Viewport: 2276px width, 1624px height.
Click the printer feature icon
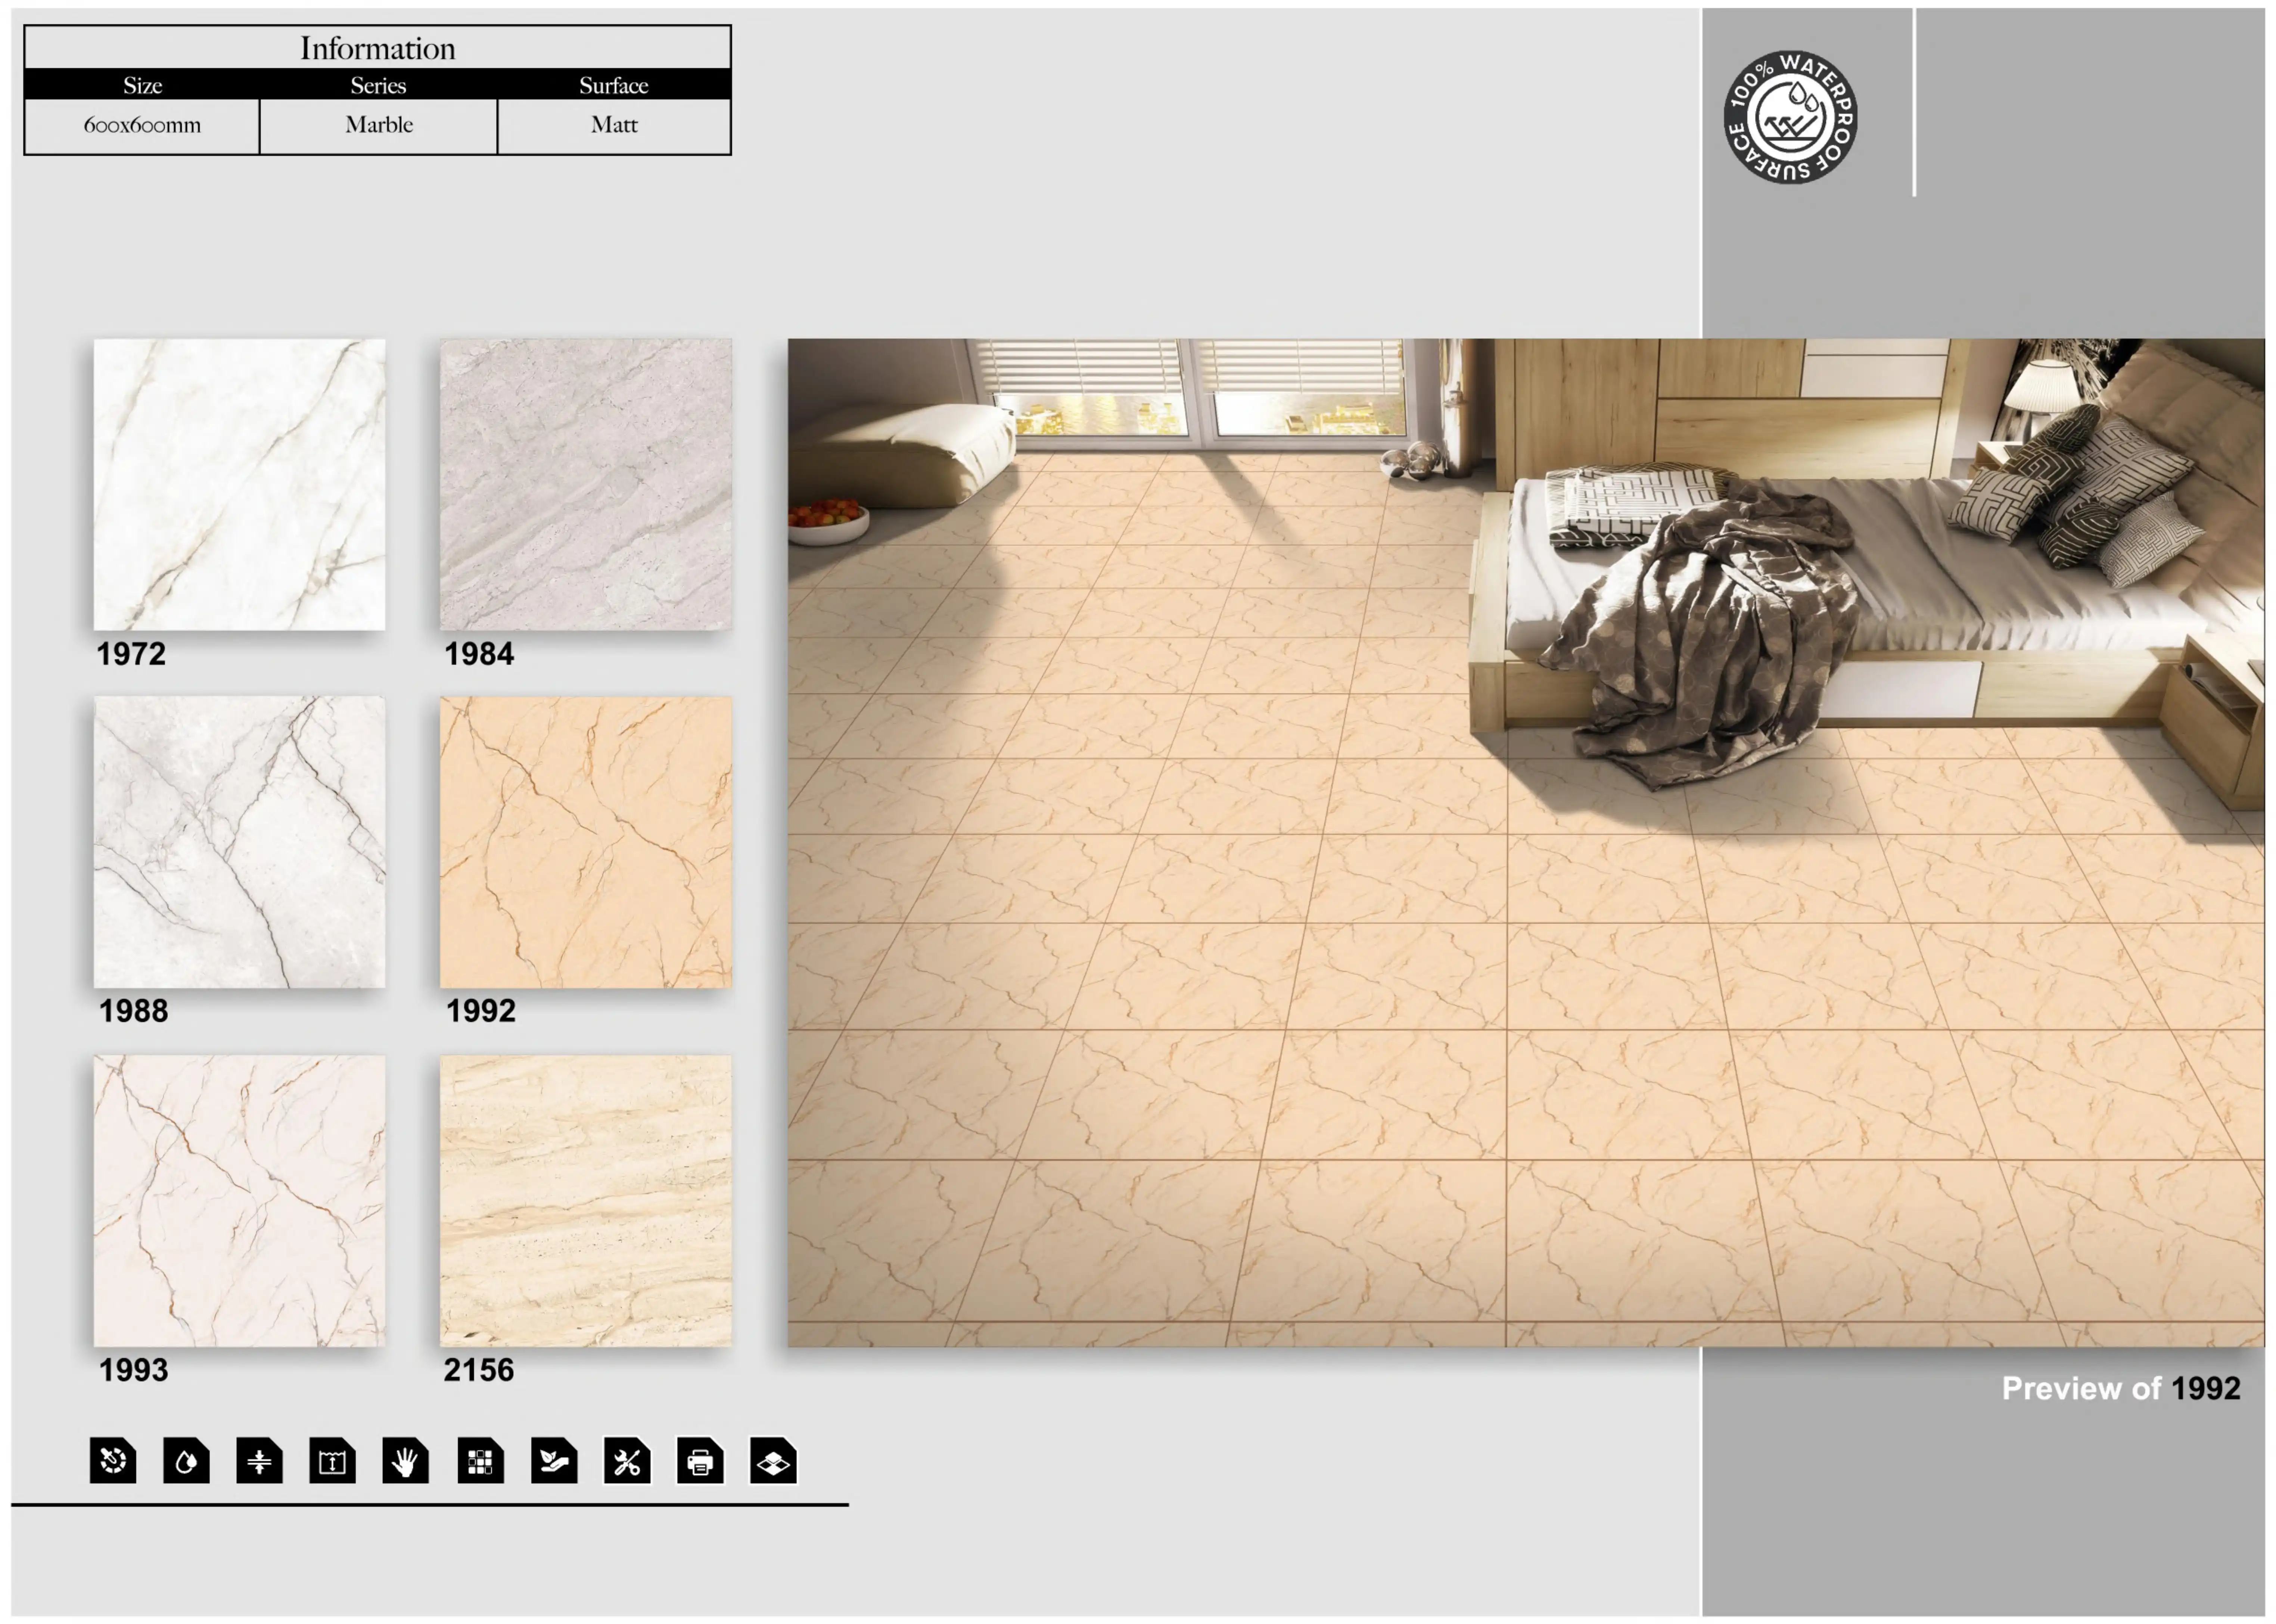[x=700, y=1461]
